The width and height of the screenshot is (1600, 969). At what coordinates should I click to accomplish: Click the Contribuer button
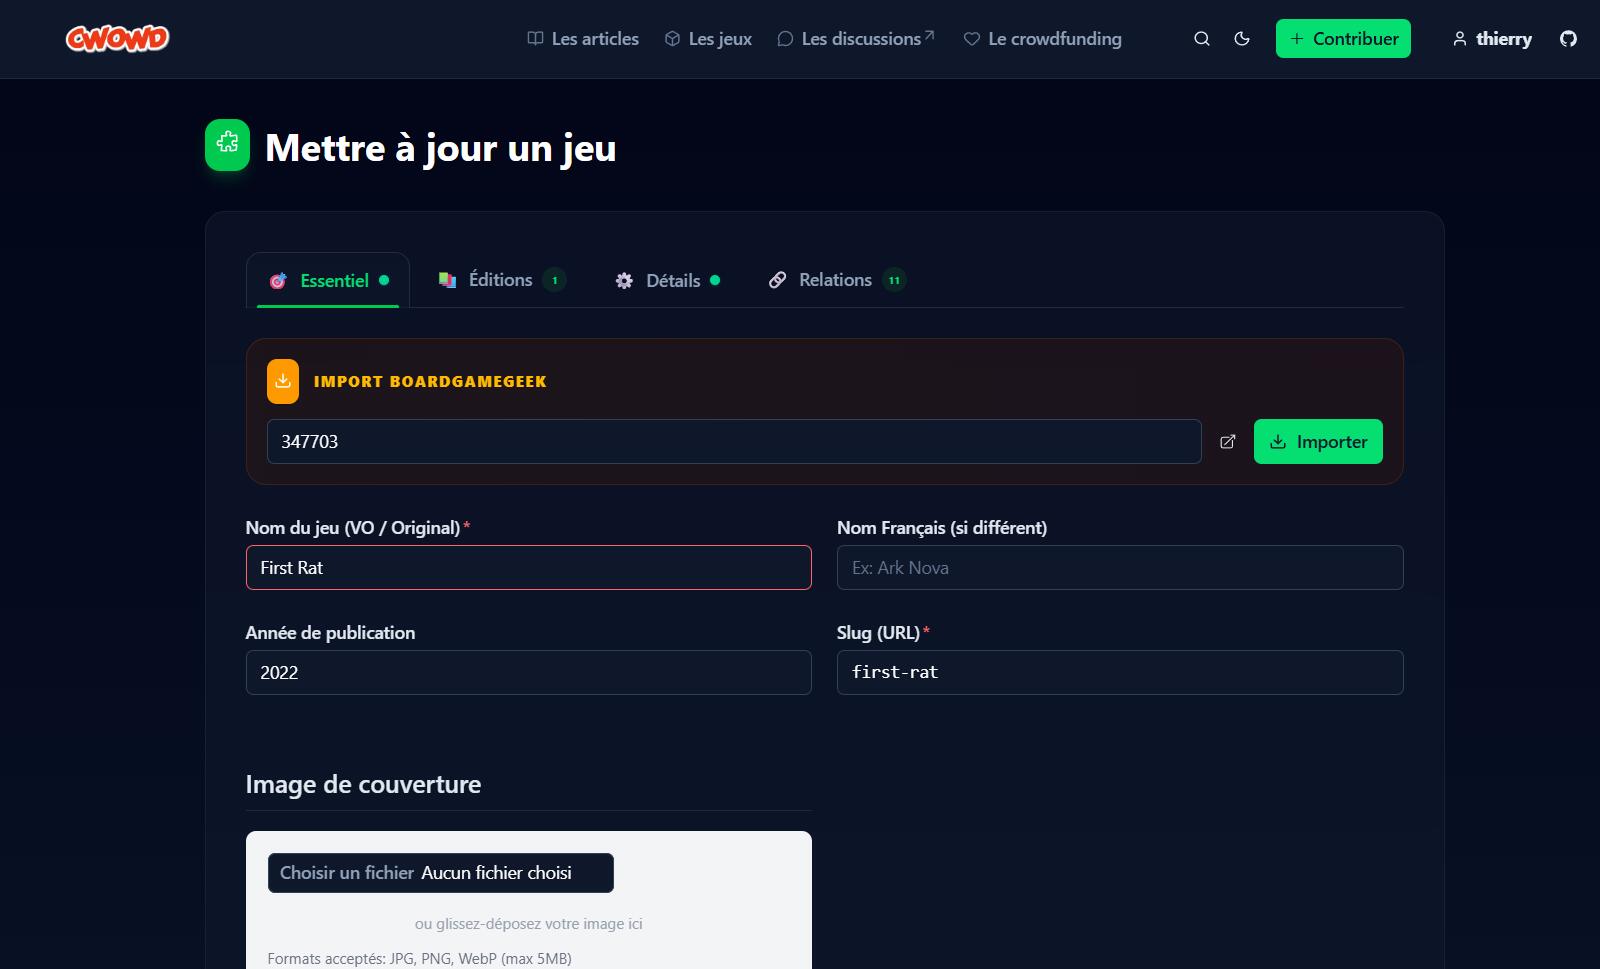point(1342,39)
